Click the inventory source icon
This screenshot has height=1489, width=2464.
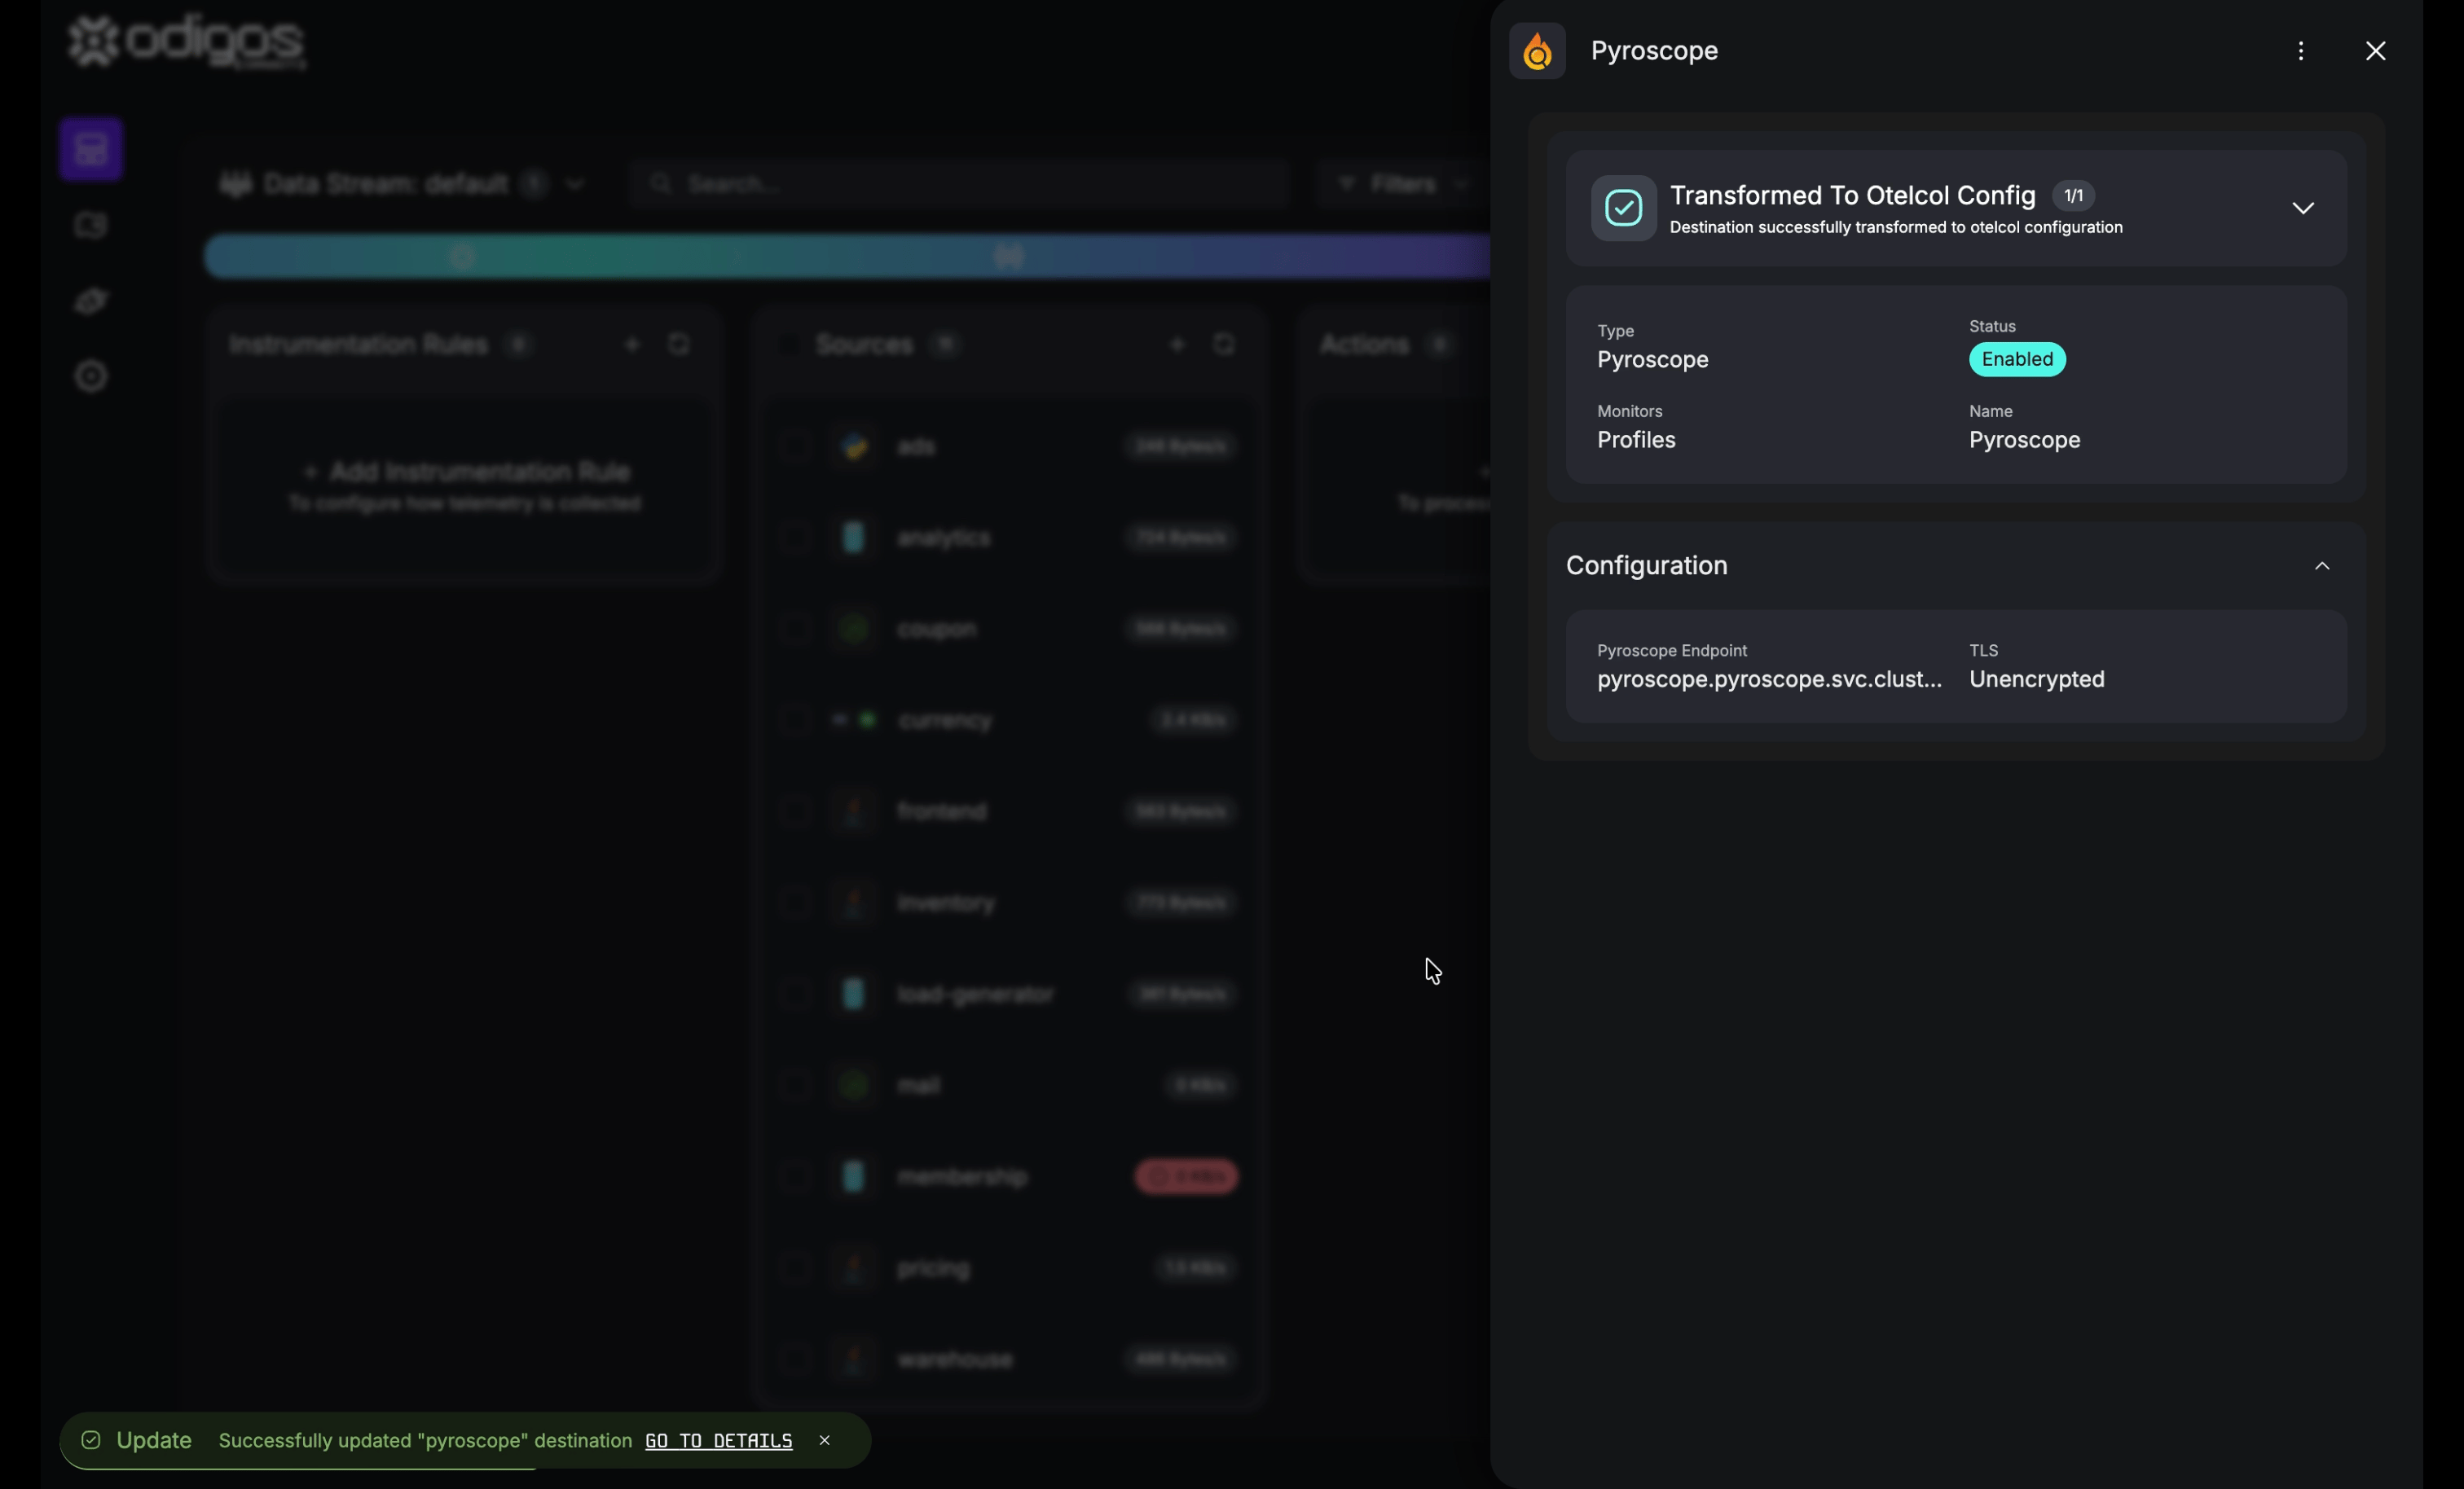tap(853, 903)
